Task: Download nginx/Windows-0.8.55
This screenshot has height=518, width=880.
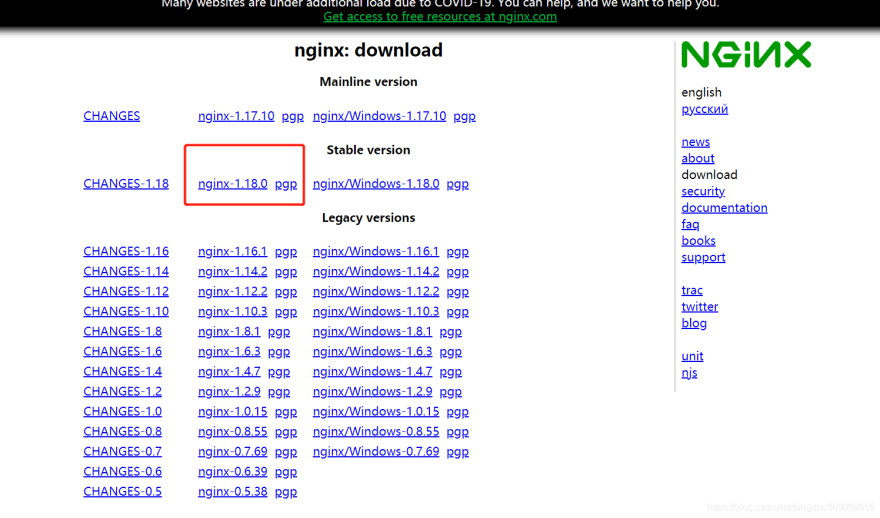Action: 376,432
